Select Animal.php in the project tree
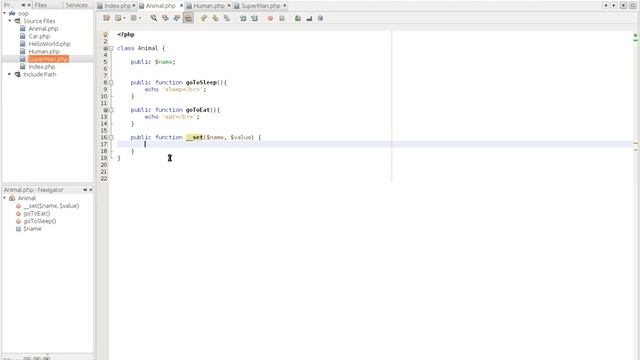The width and height of the screenshot is (640, 360). pos(43,29)
